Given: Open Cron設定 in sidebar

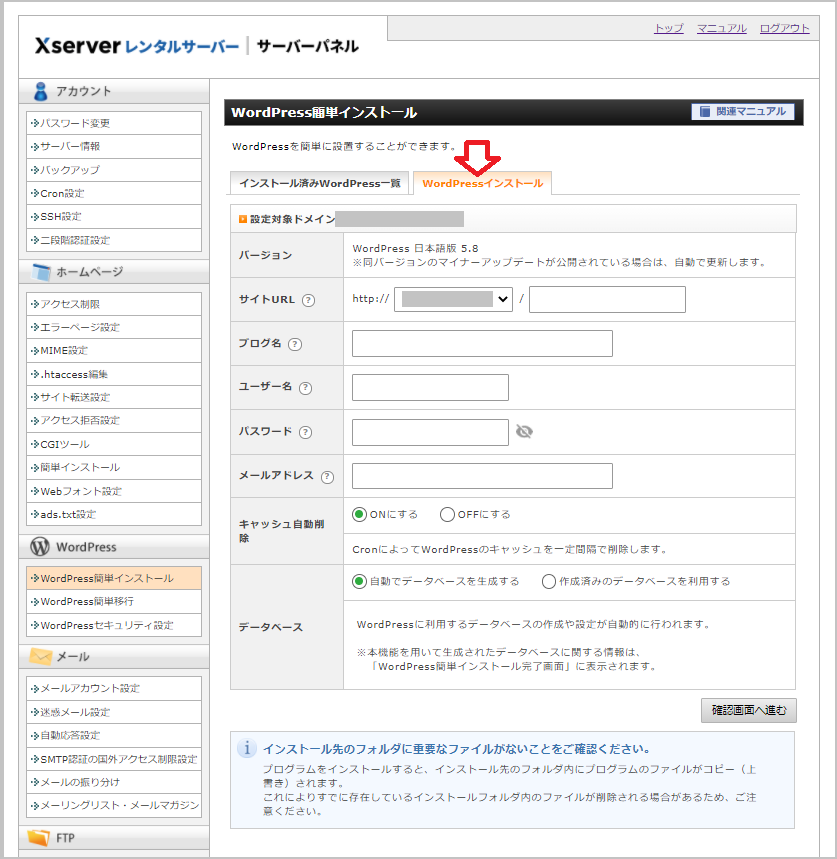Looking at the screenshot, I should [114, 193].
